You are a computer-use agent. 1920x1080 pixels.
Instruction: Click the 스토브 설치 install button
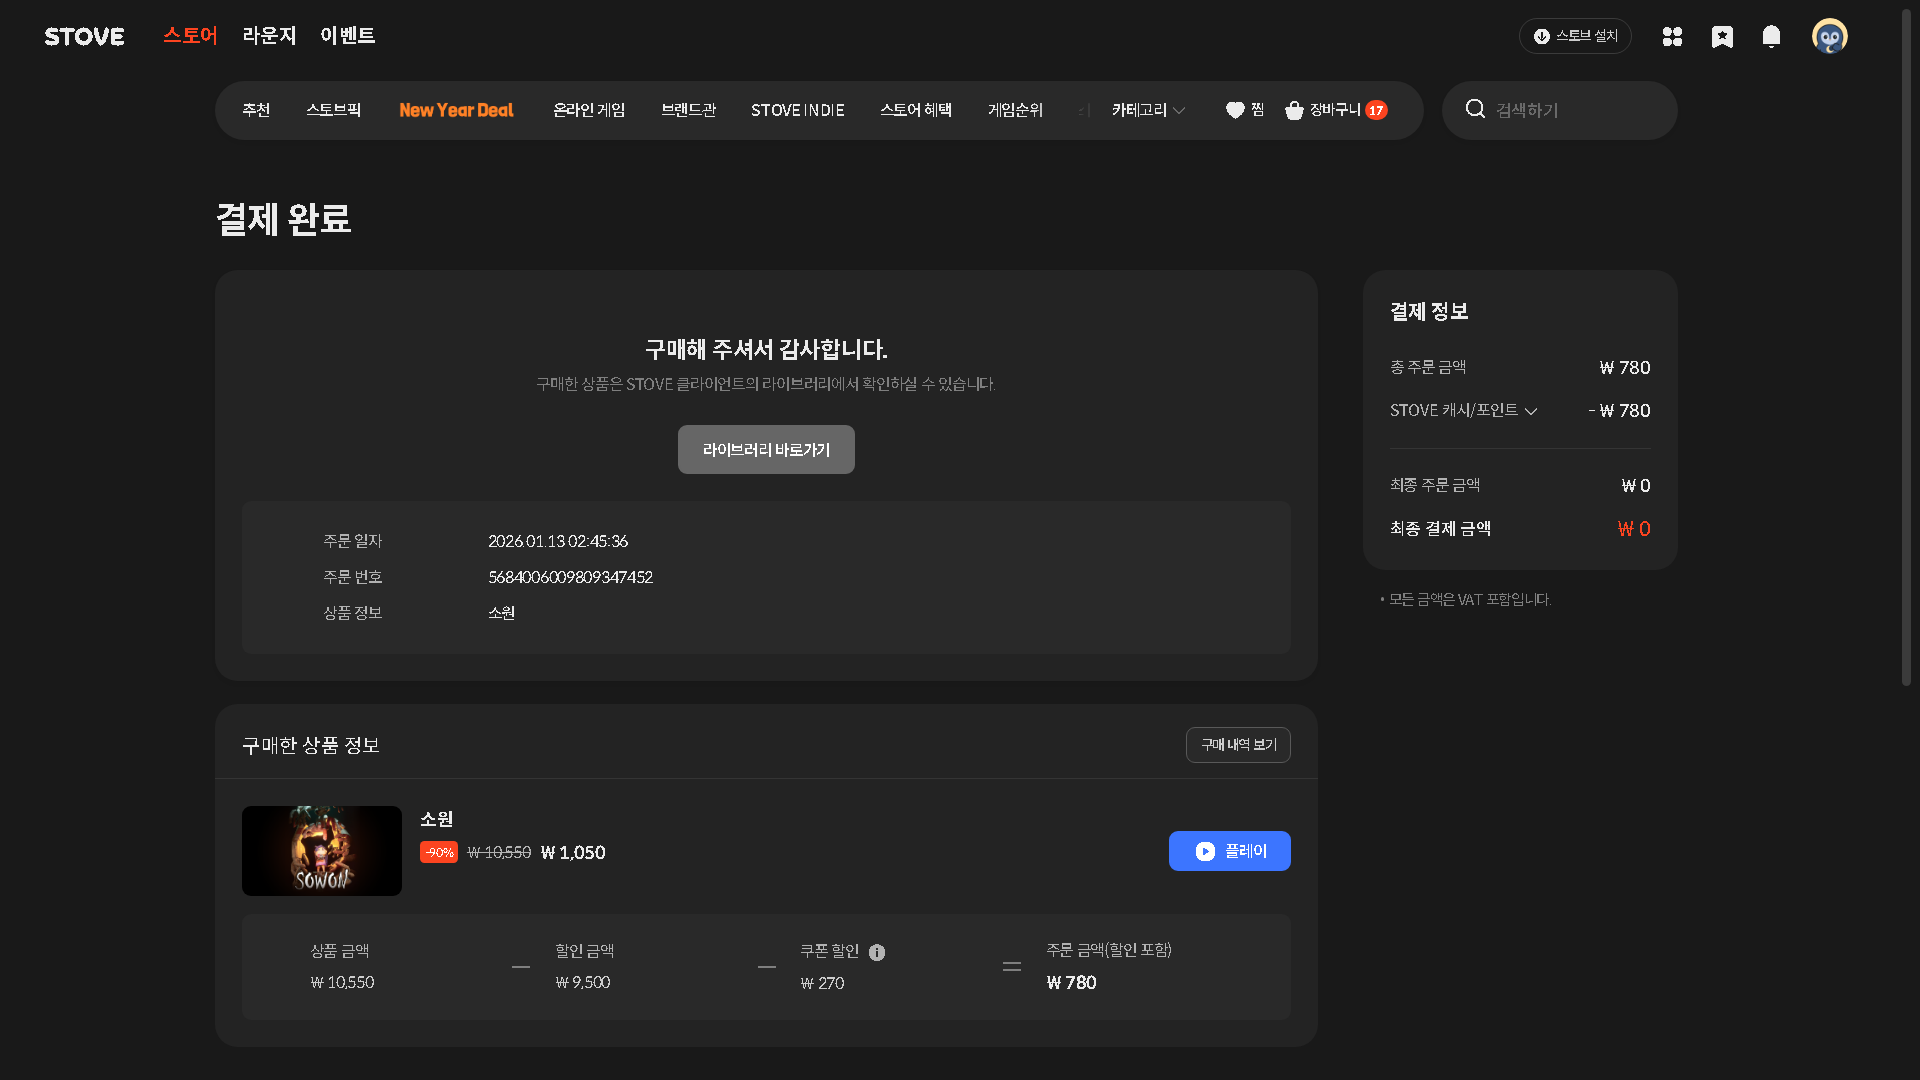pyautogui.click(x=1575, y=36)
